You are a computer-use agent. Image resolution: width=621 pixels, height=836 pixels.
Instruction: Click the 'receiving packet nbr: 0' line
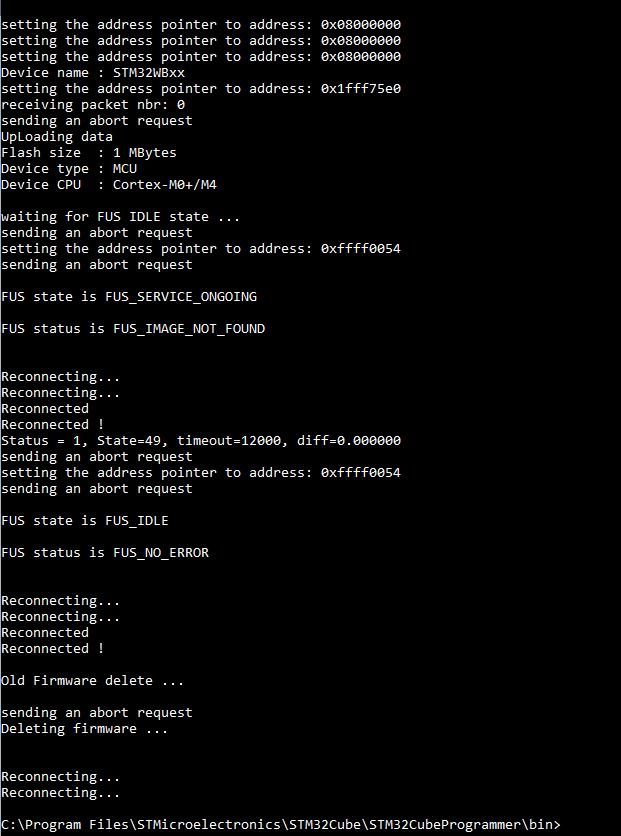pos(93,104)
